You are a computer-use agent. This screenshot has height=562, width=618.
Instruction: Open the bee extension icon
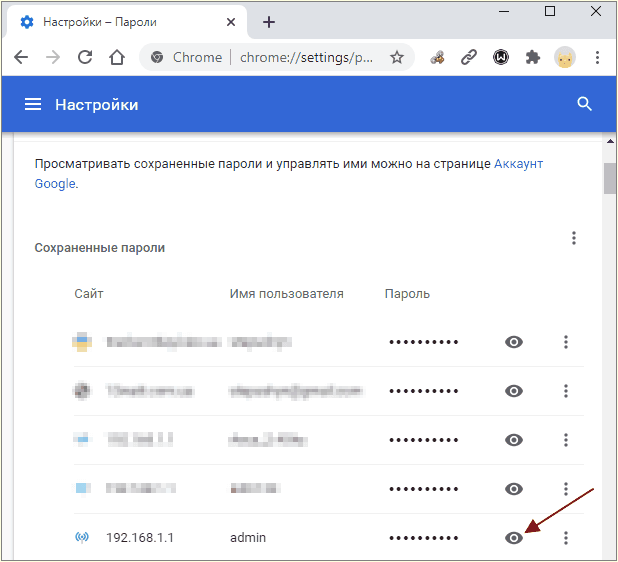click(x=437, y=58)
